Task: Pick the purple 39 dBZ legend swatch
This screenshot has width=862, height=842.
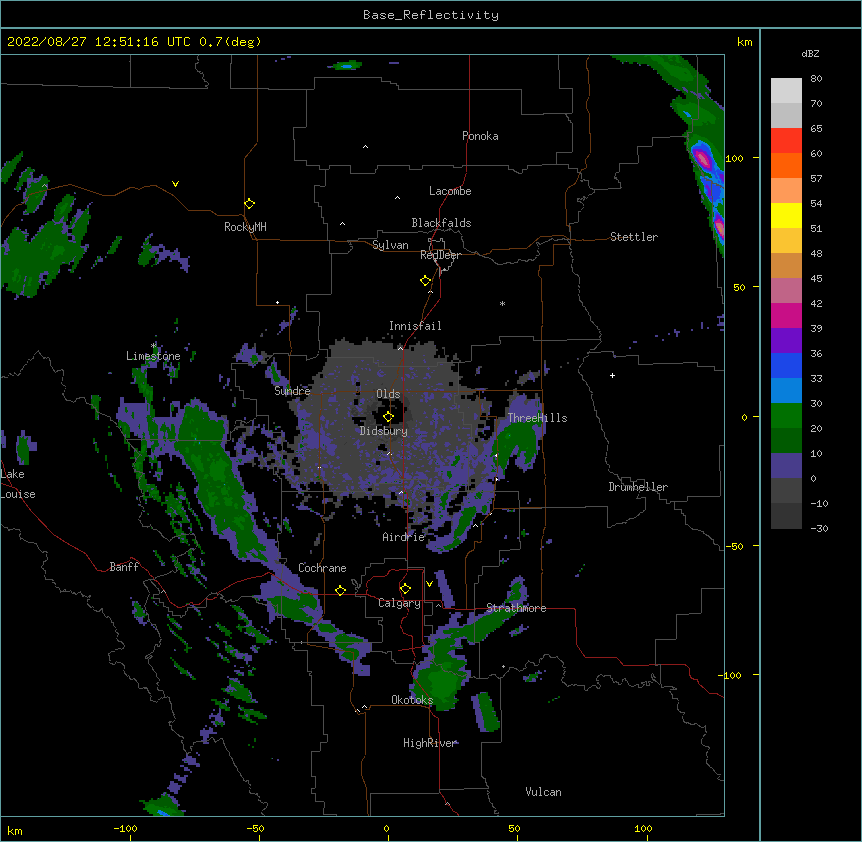Action: 786,340
